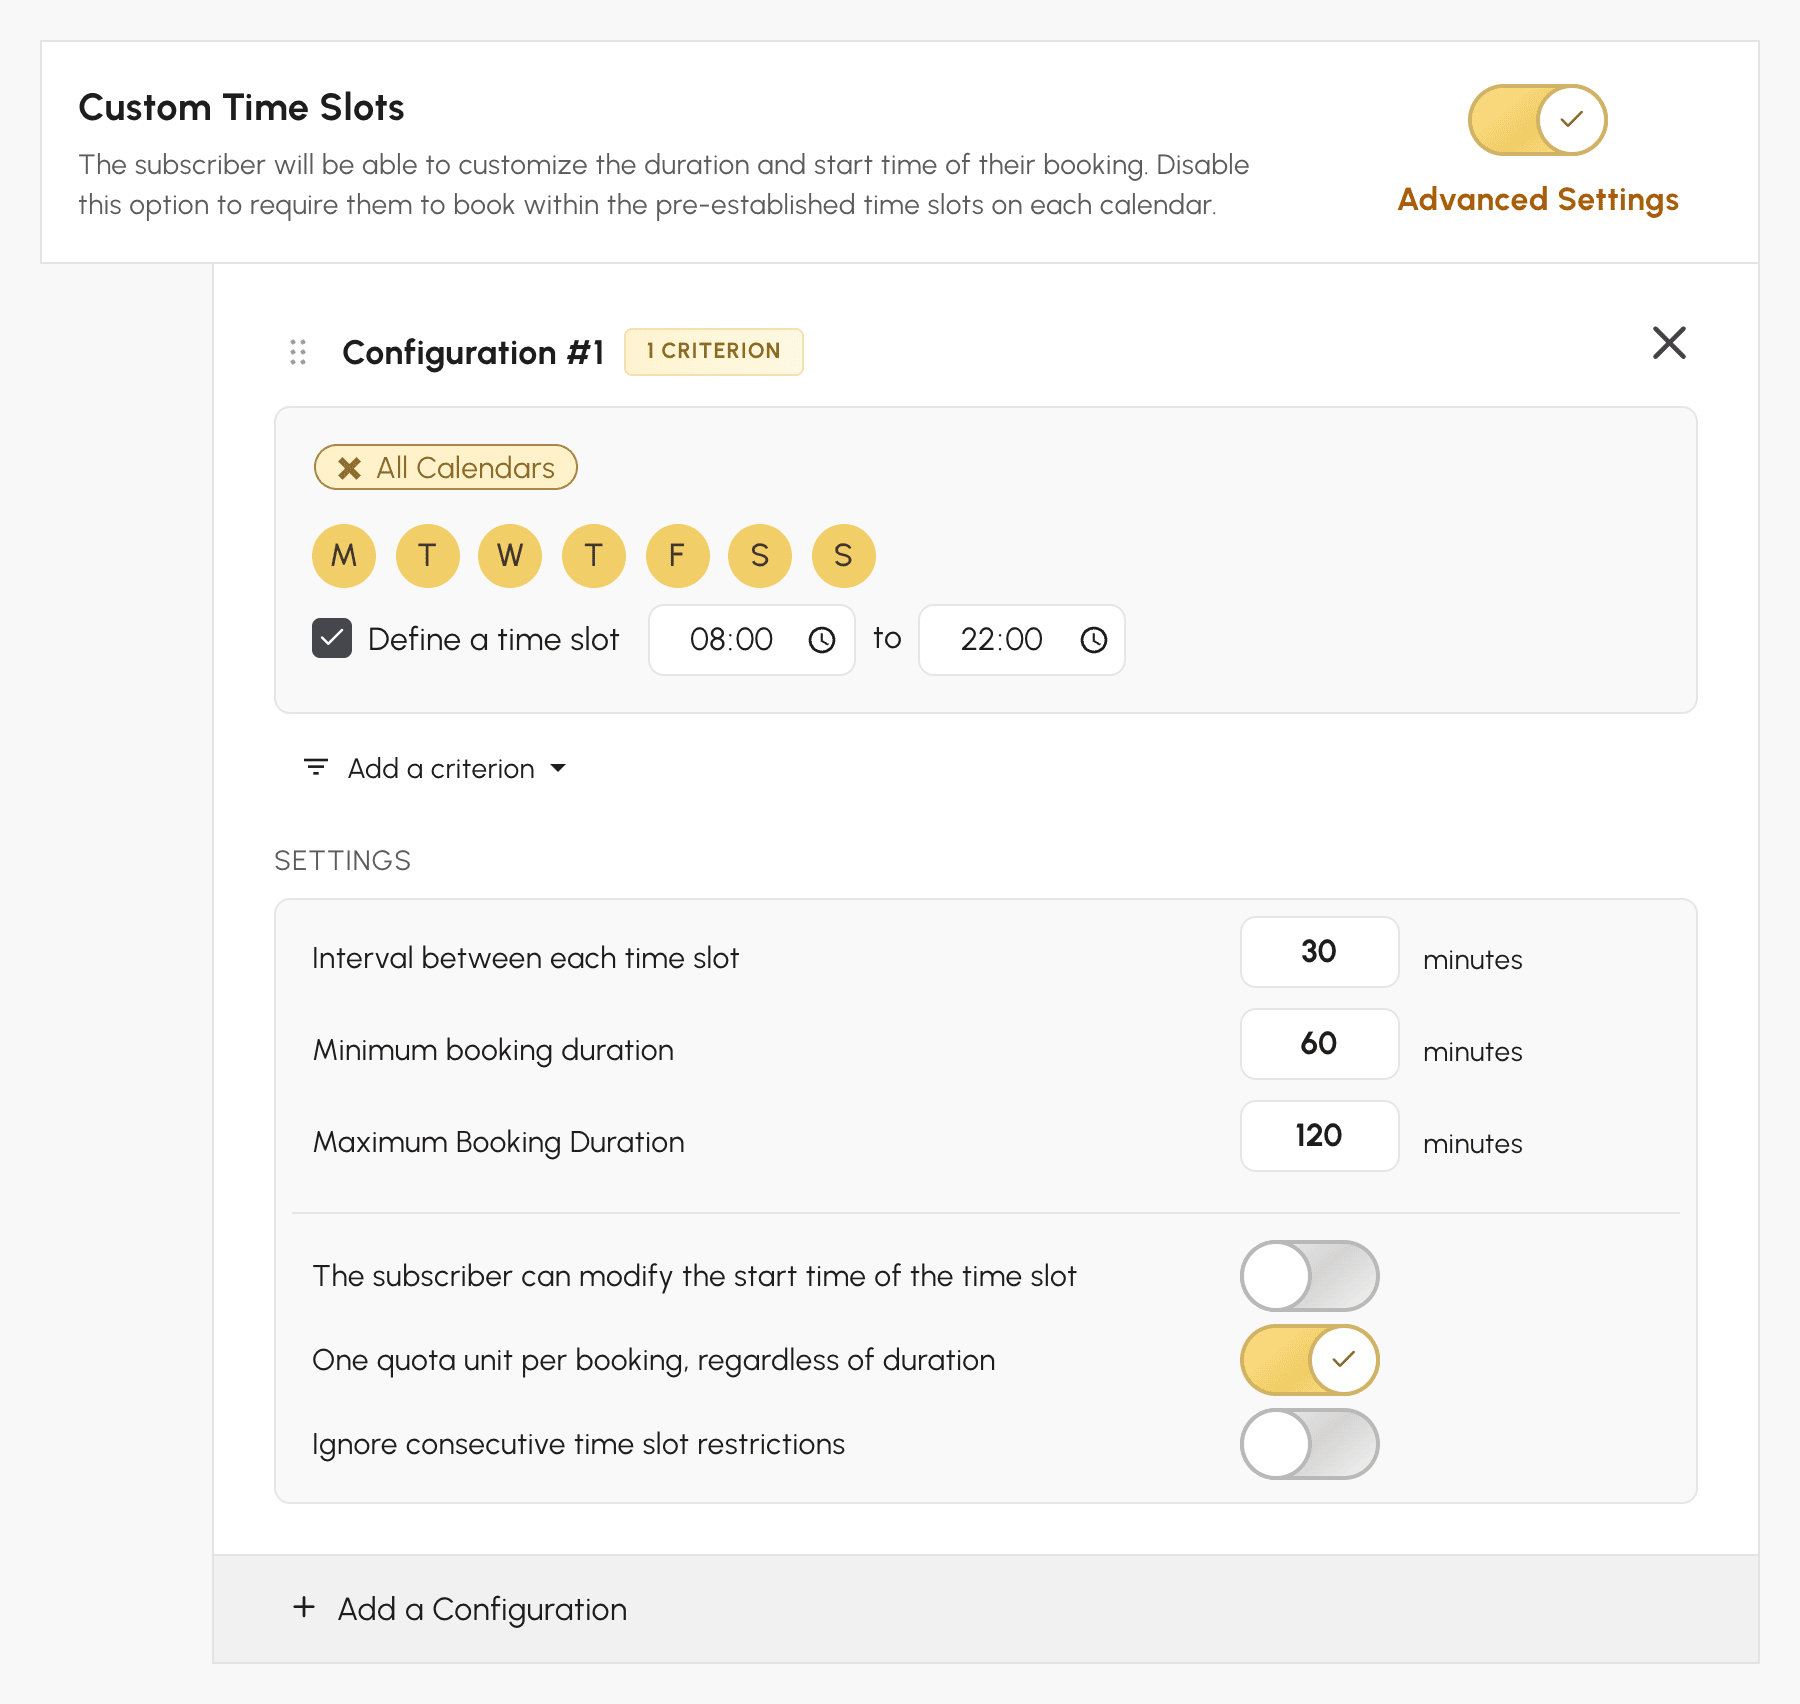Open Advanced Settings link

(1537, 199)
